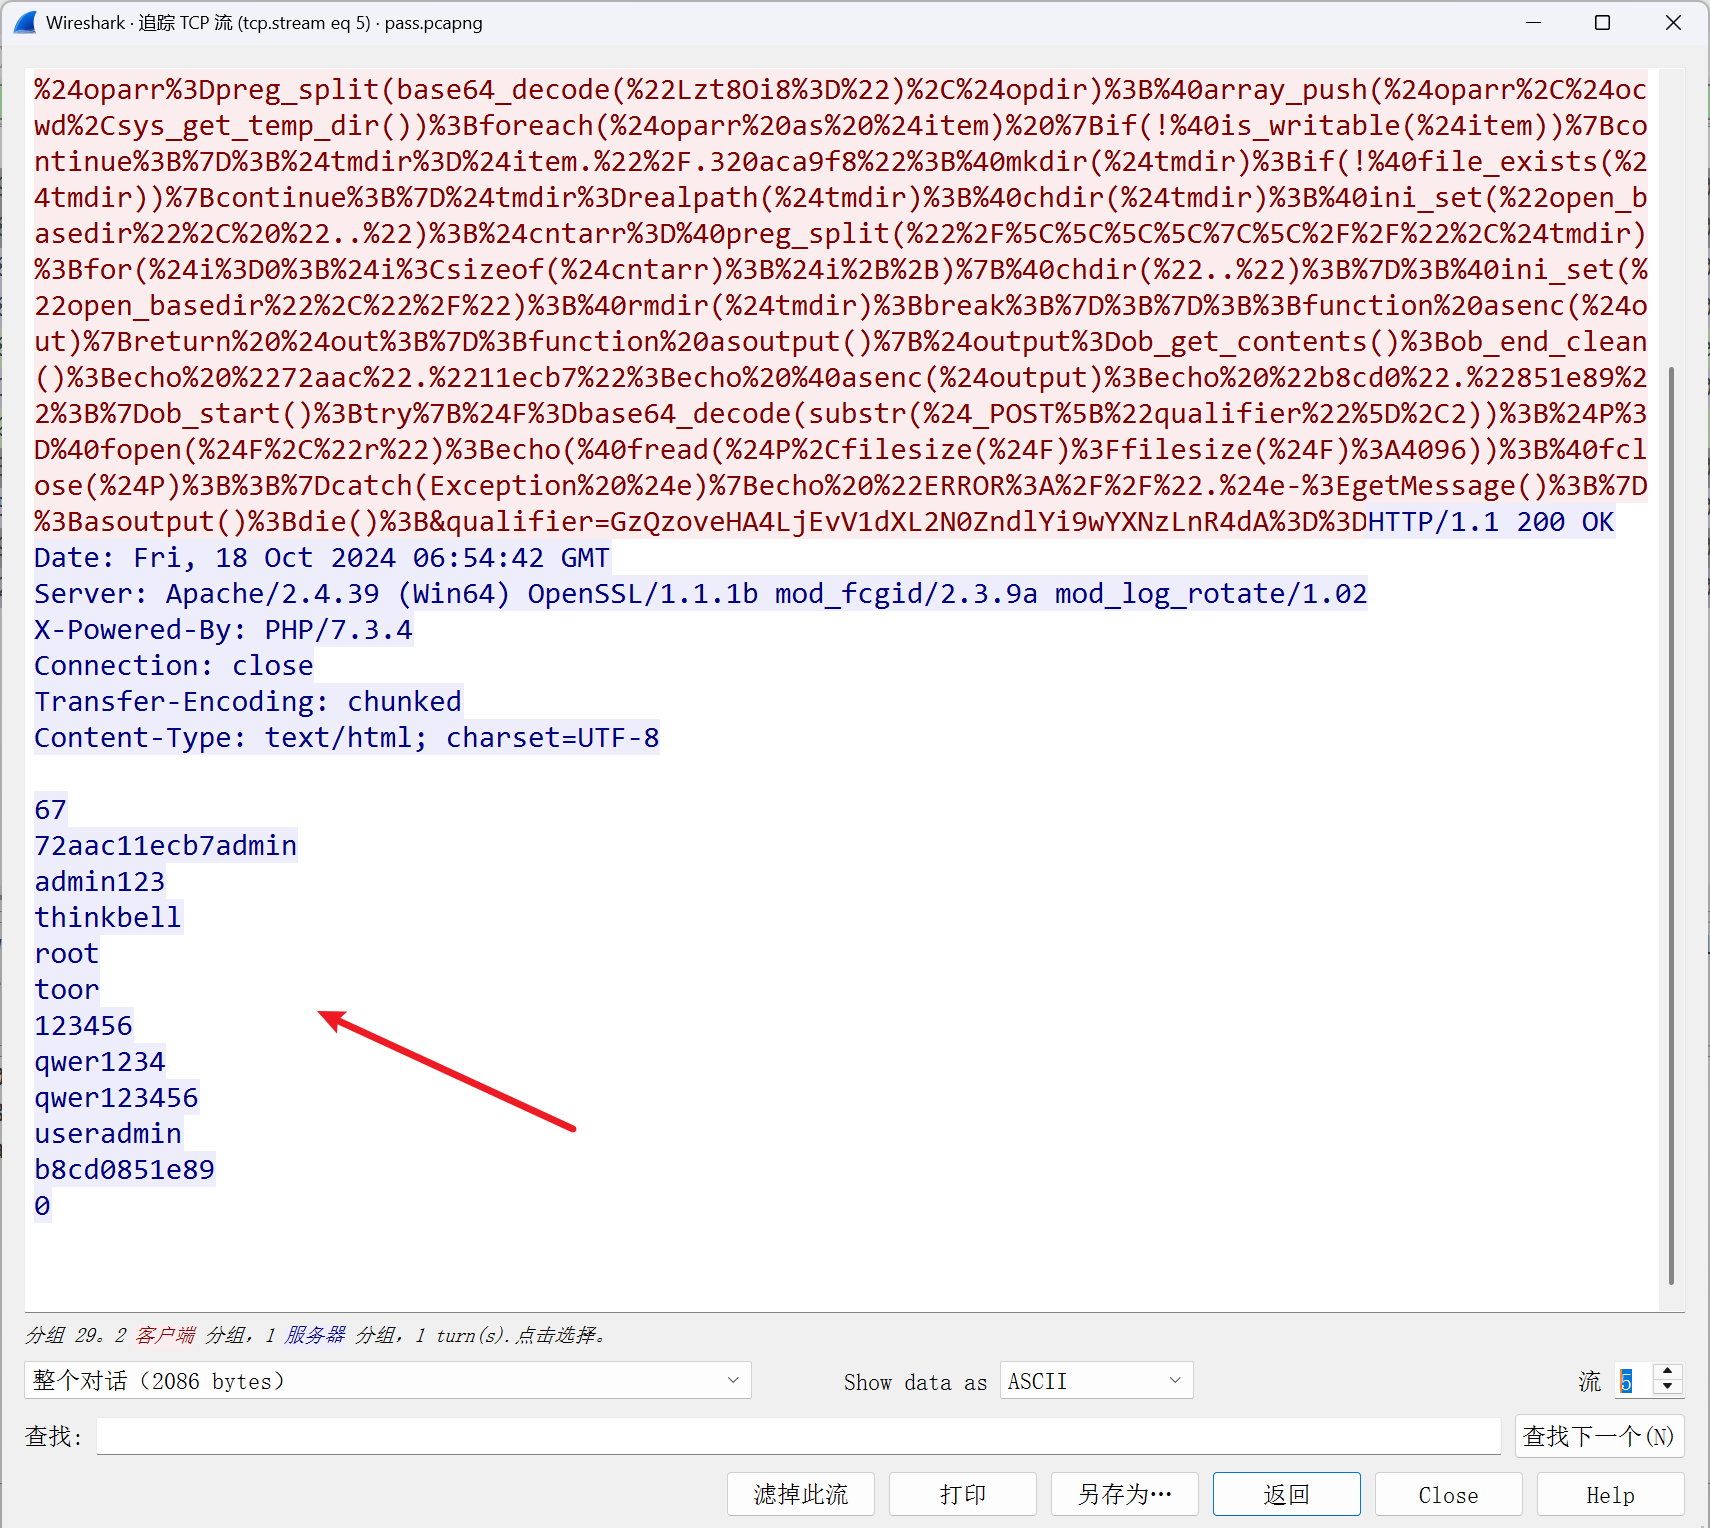Click the 返回 button
This screenshot has width=1710, height=1528.
click(x=1286, y=1494)
